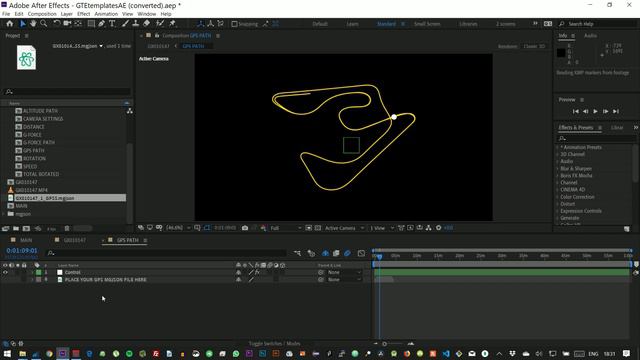Screen dimensions: 640x360
Task: Click the current time indicator 0:01:09:01
Action: pyautogui.click(x=22, y=251)
